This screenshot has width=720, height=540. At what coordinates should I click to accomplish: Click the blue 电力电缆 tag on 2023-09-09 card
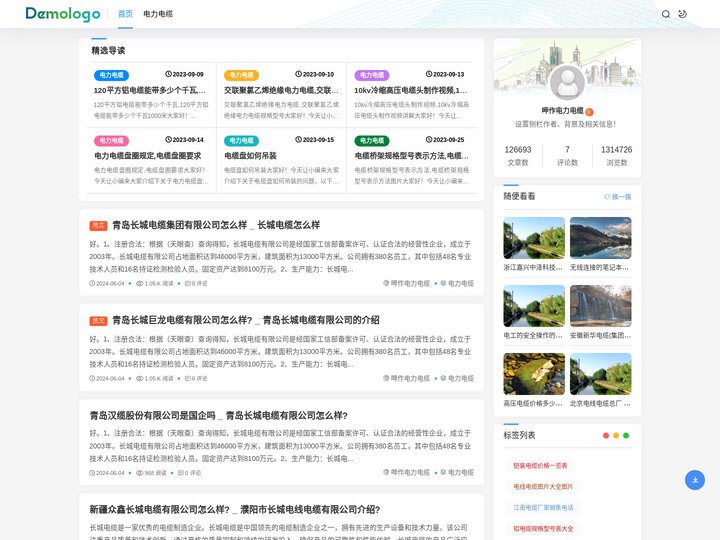point(111,75)
